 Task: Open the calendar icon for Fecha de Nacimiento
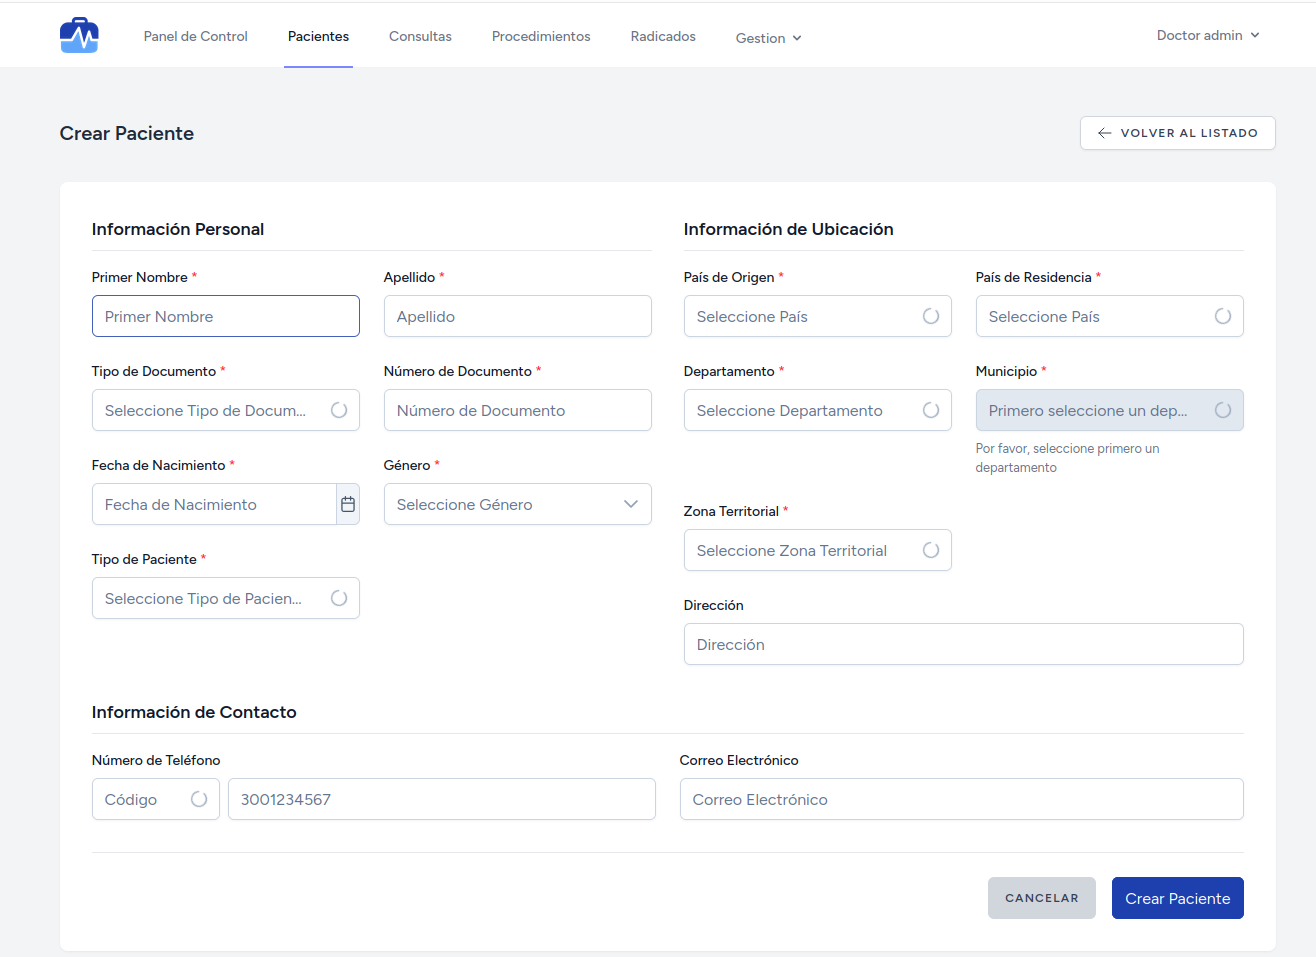click(x=348, y=504)
